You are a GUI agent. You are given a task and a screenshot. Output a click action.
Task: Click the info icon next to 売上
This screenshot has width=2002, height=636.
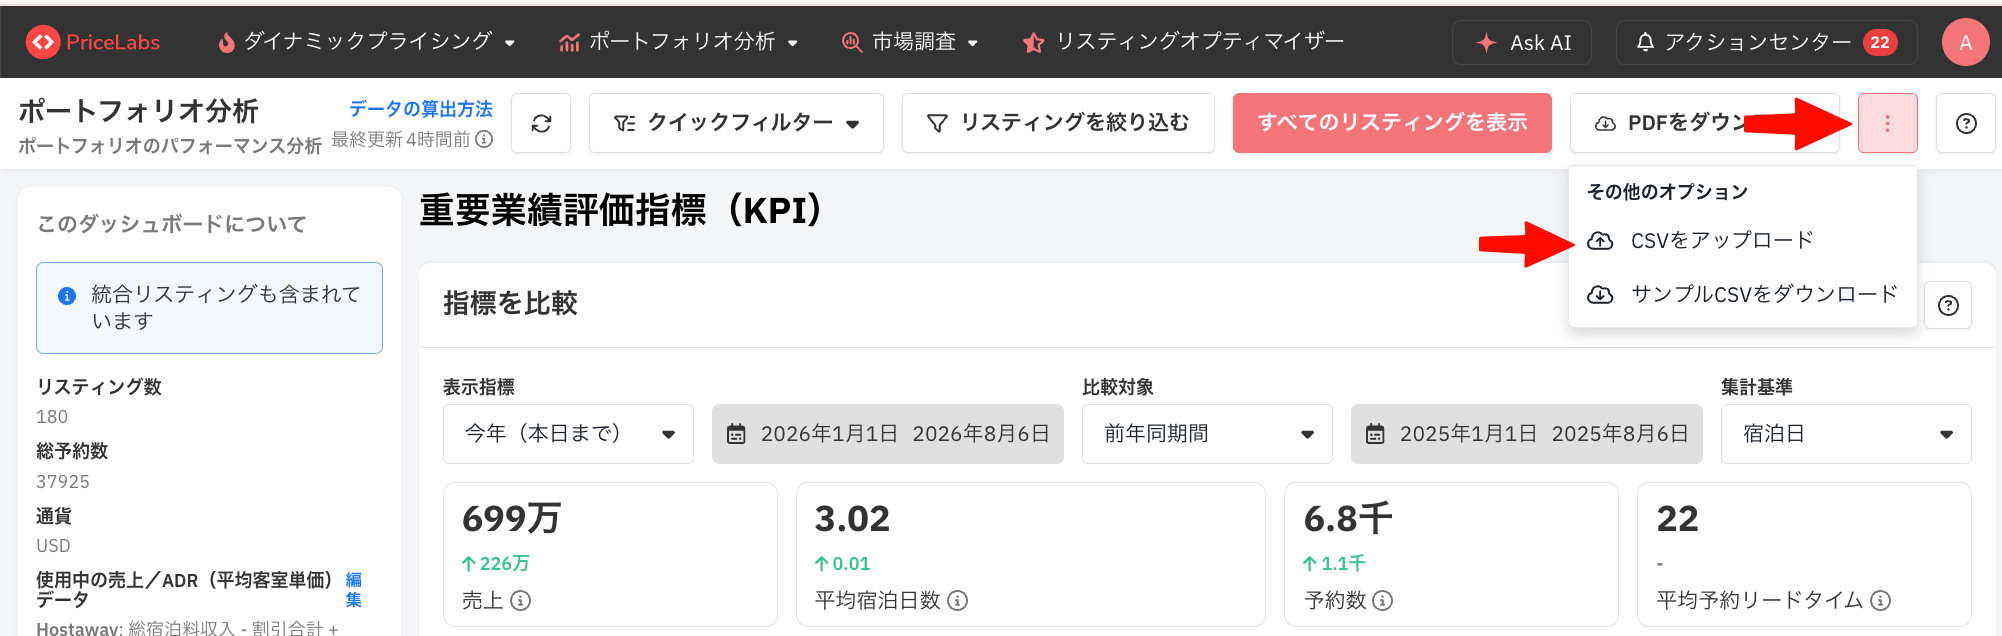520,600
